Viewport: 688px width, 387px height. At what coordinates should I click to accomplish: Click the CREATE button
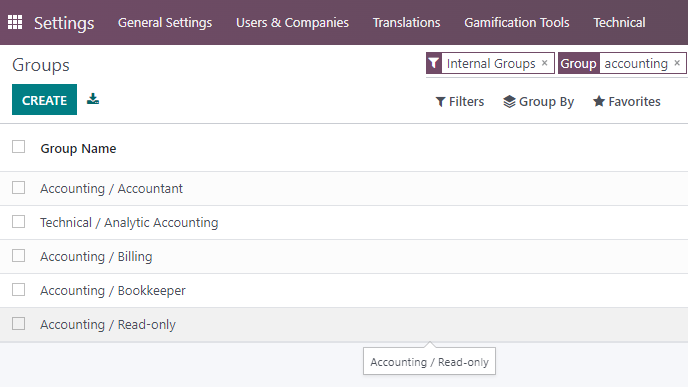[x=44, y=100]
